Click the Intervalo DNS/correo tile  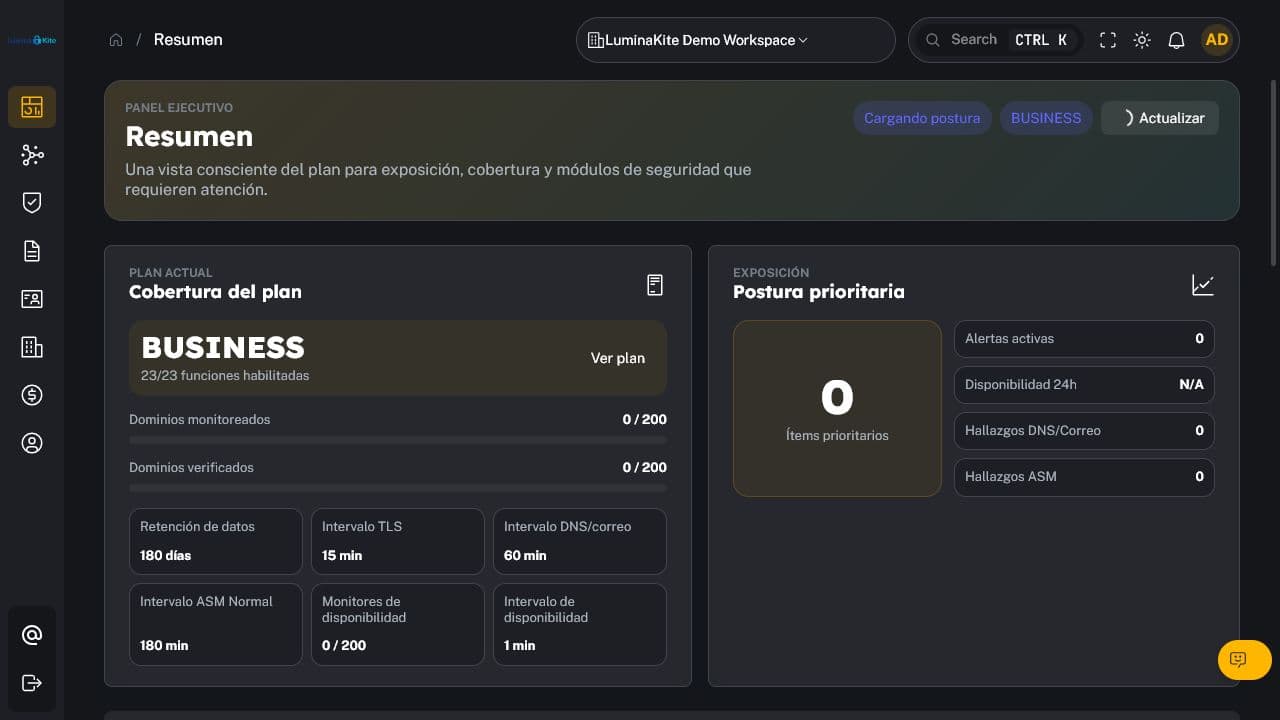(580, 541)
